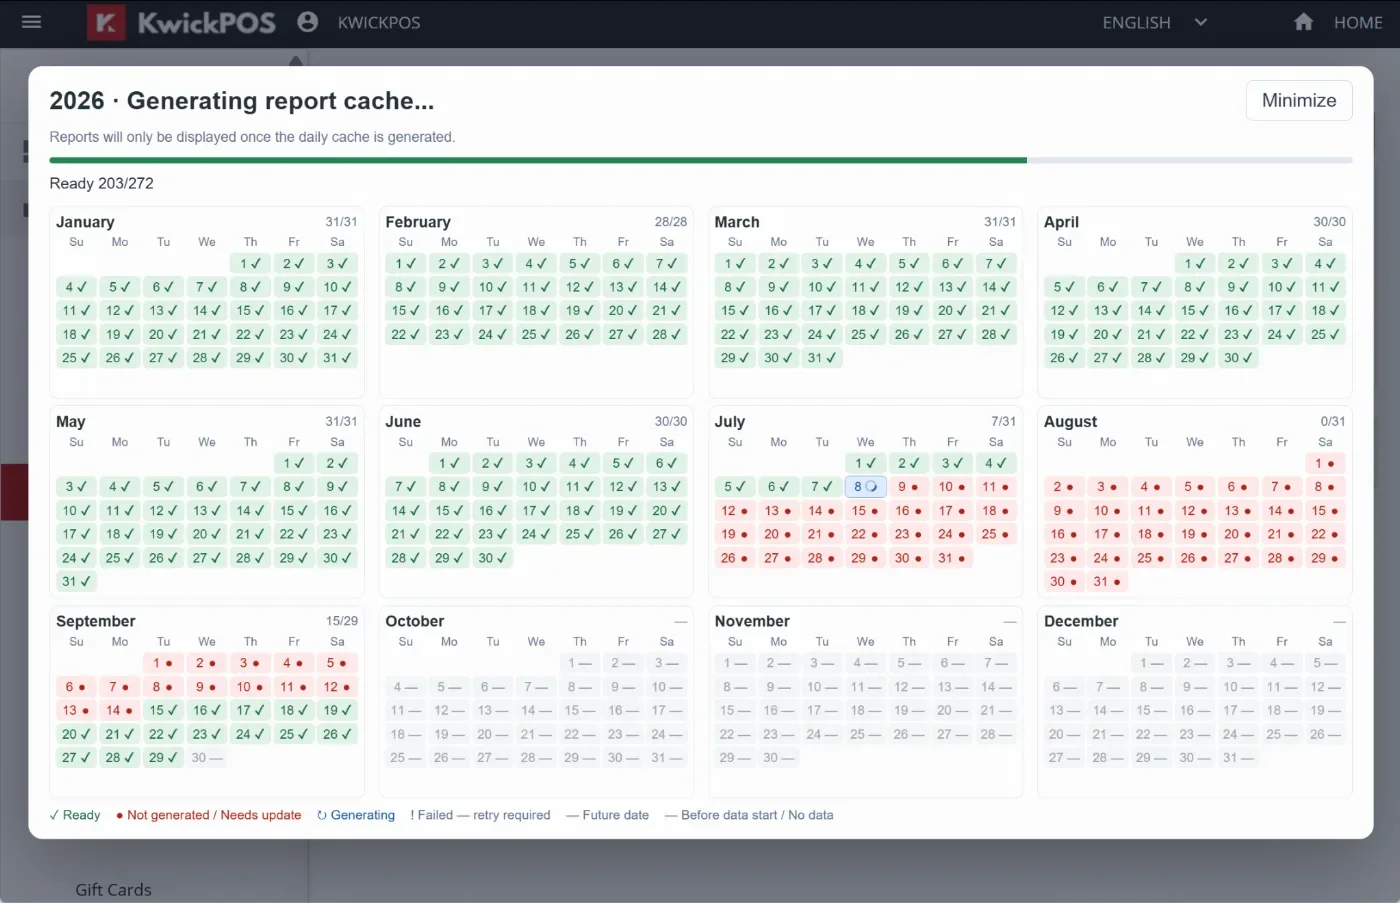The width and height of the screenshot is (1400, 903).
Task: Click October 1 future date cell
Action: (x=580, y=663)
